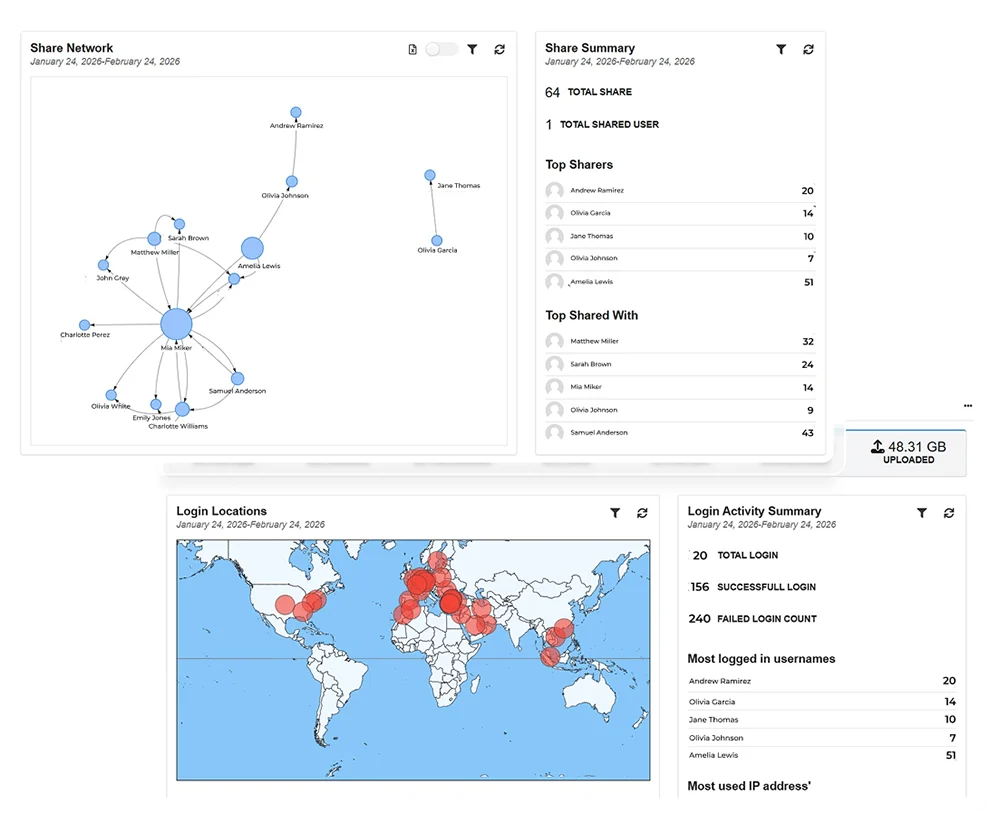Select the Mia Miker network node
1000x823 pixels.
point(176,324)
